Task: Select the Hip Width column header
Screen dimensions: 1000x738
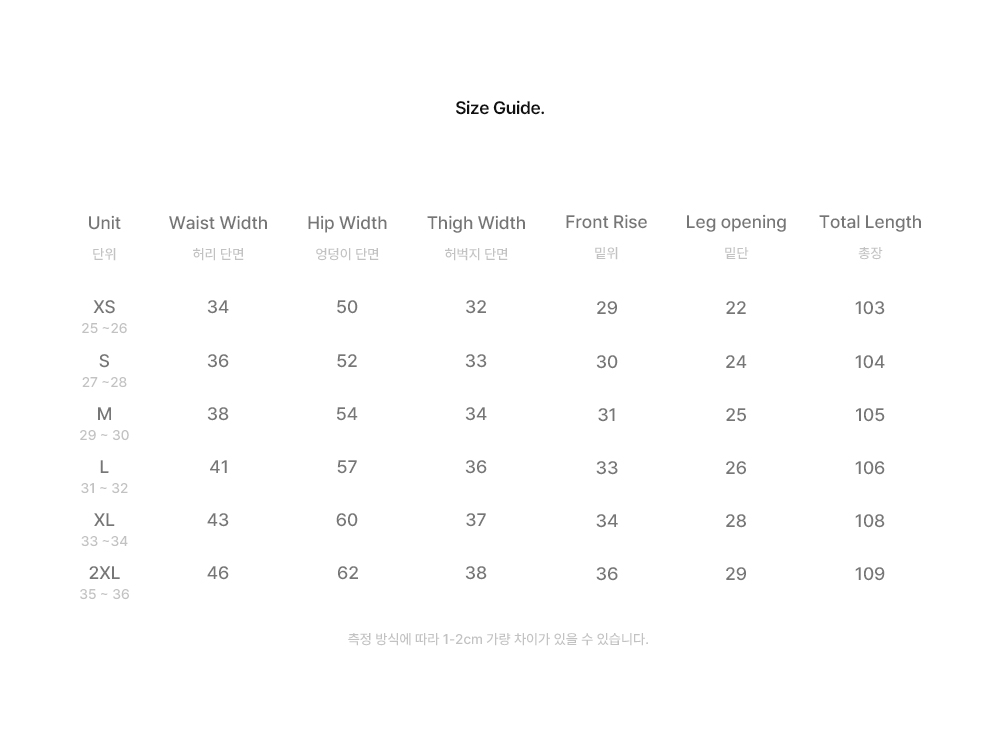Action: point(347,223)
